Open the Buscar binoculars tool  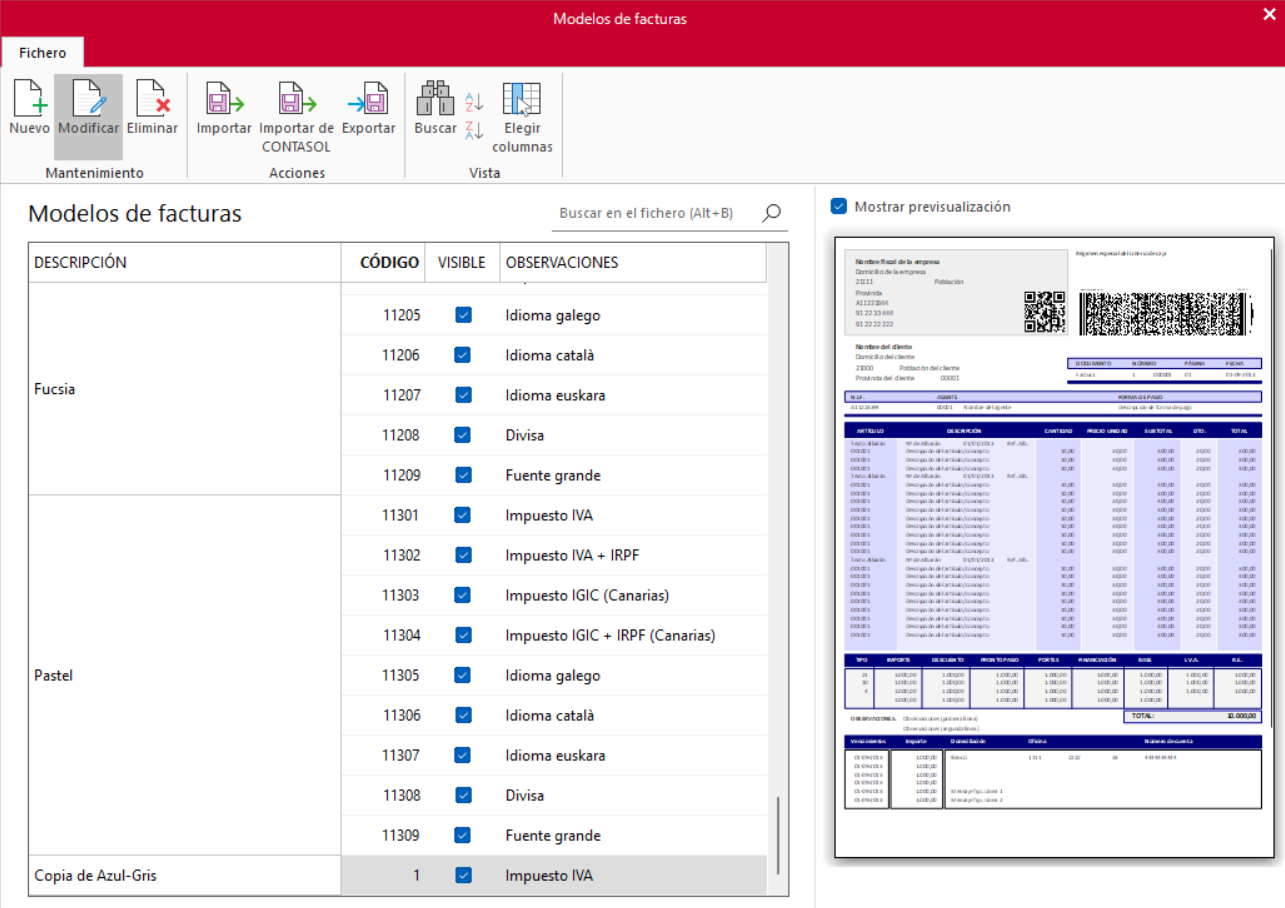[435, 109]
